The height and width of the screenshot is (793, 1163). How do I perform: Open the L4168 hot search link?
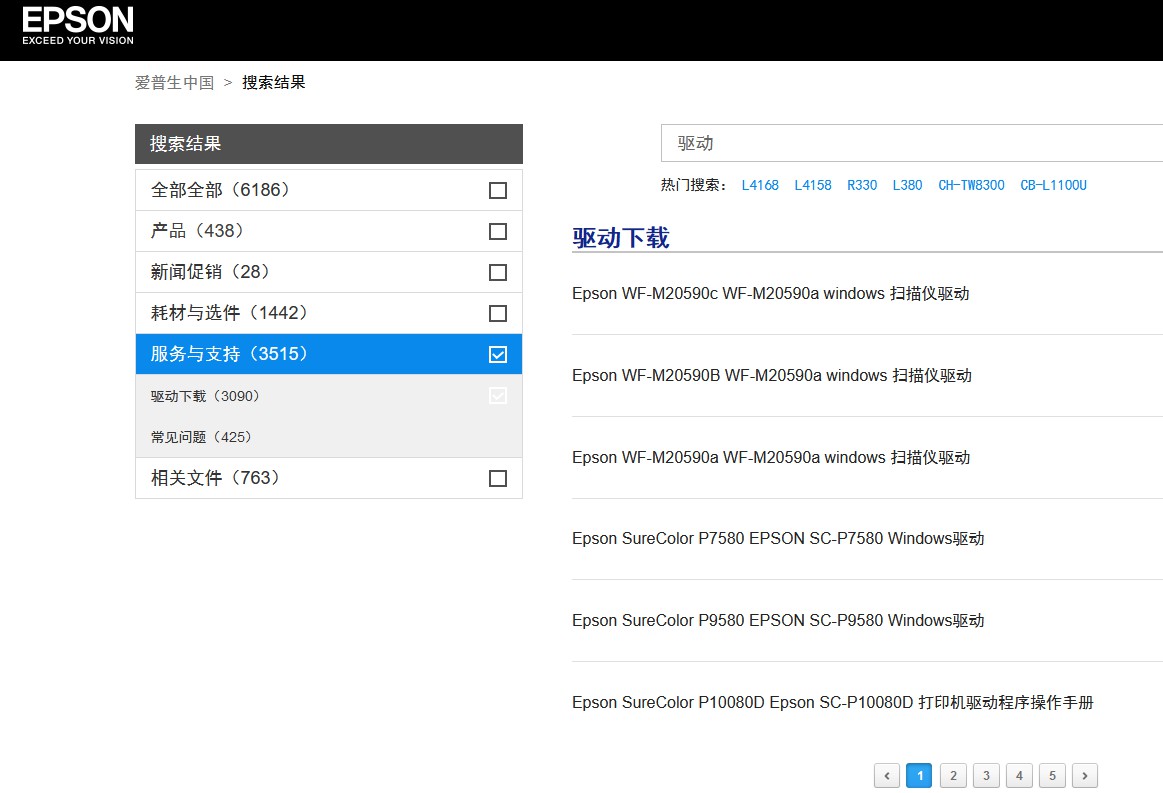pyautogui.click(x=760, y=185)
